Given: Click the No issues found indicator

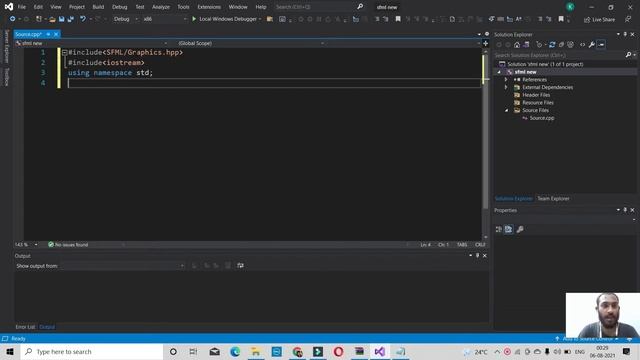Looking at the screenshot, I should [68, 245].
